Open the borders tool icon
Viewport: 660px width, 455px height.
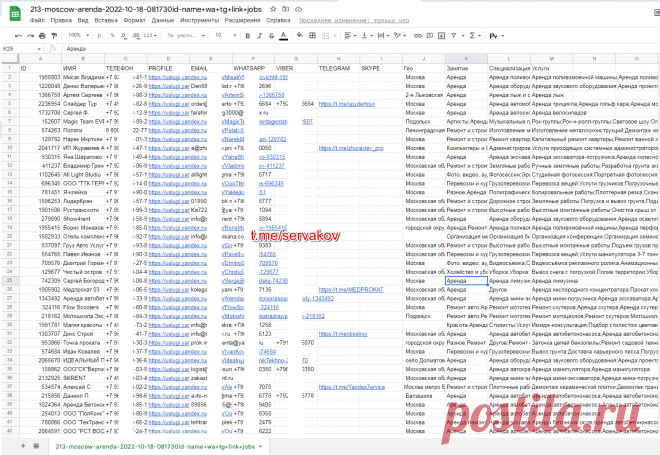click(312, 36)
